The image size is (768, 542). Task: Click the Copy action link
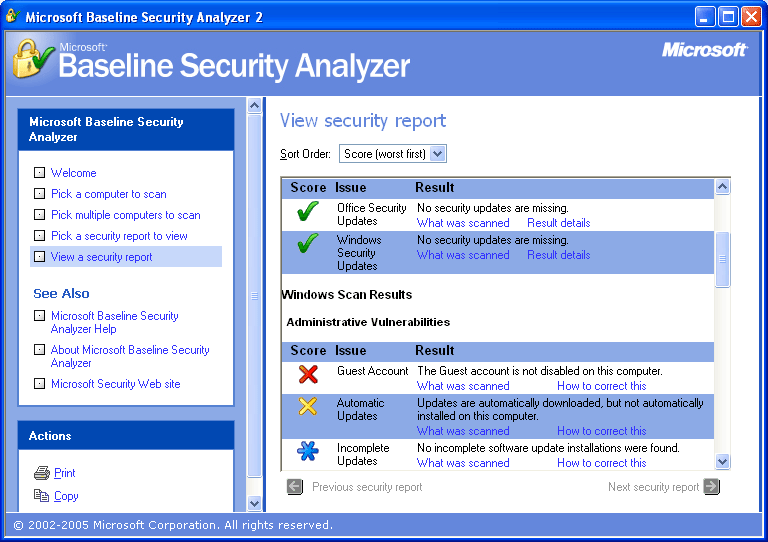(66, 496)
